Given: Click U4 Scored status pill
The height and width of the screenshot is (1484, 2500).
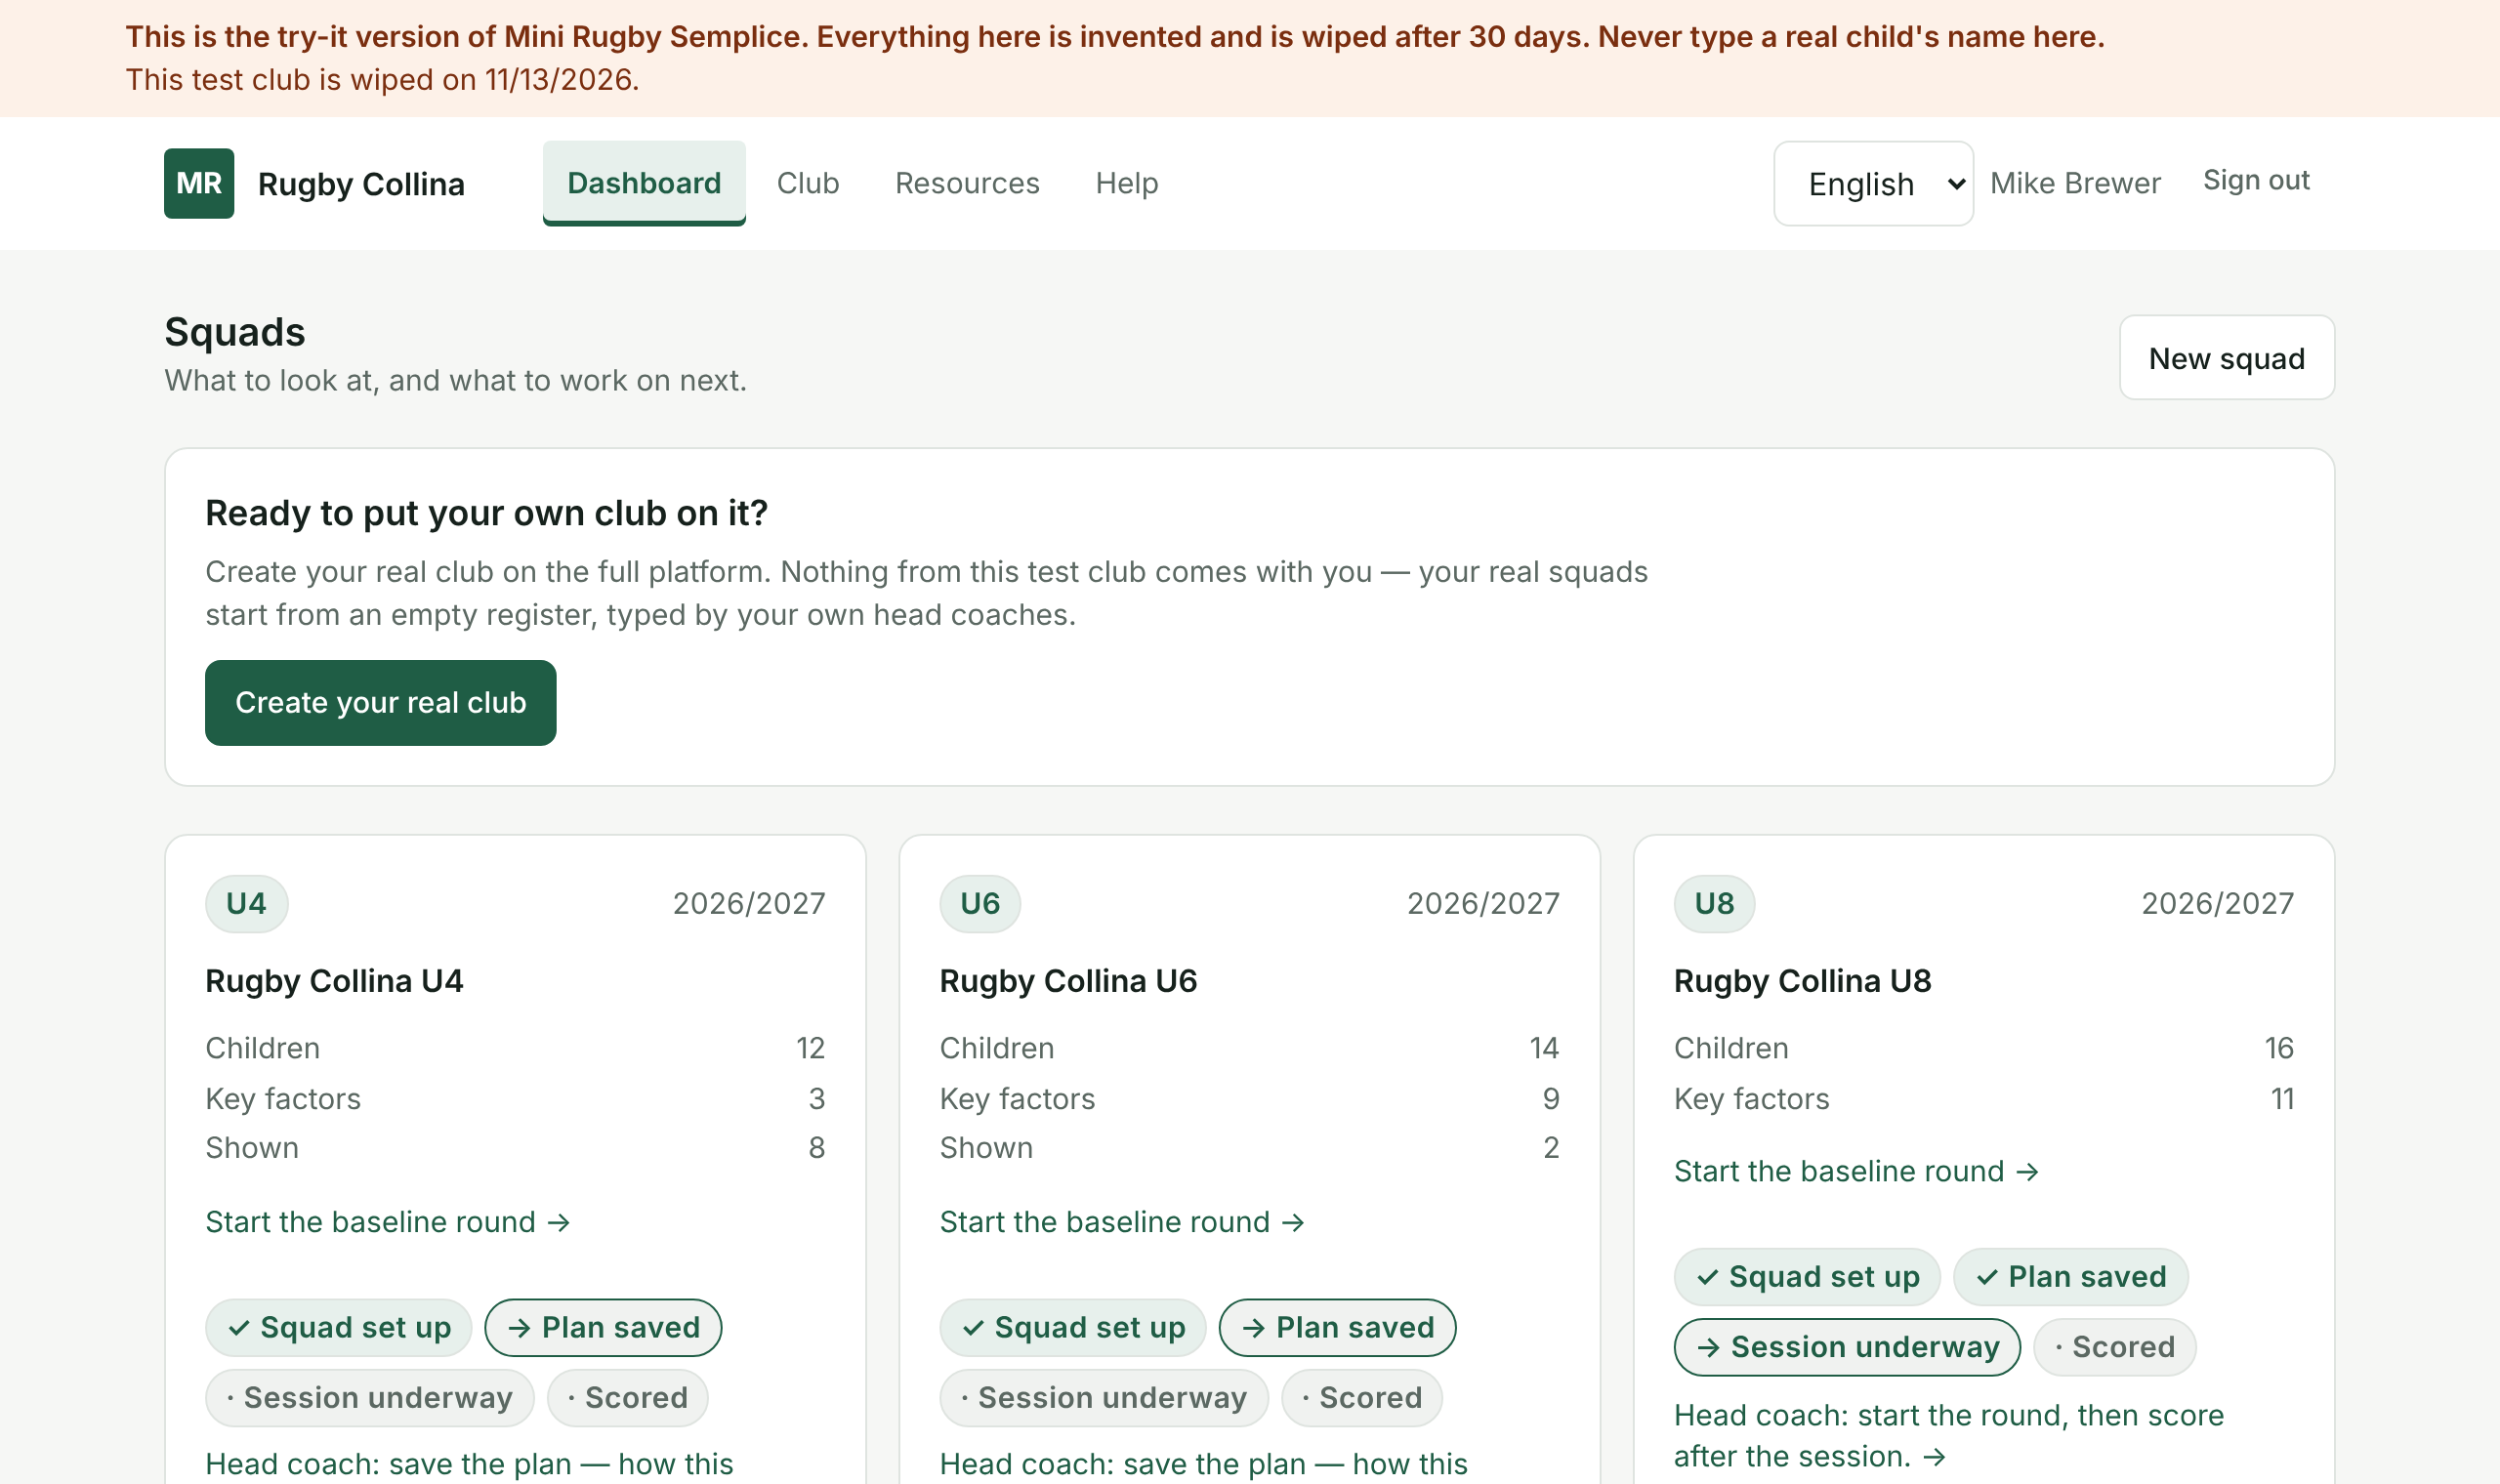Looking at the screenshot, I should (627, 1397).
